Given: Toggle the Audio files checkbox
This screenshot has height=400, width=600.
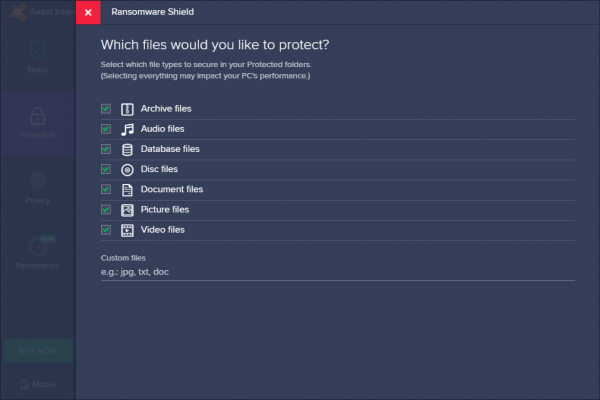Looking at the screenshot, I should click(x=106, y=129).
